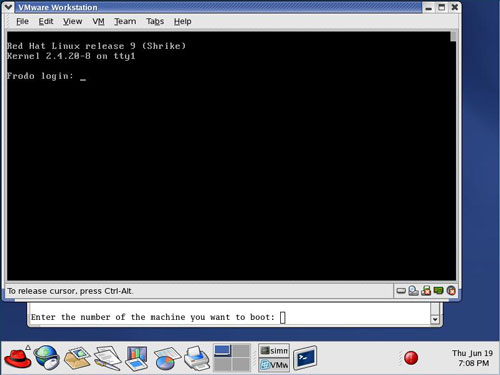
Task: Minimize the VMware Workstation window
Action: point(429,7)
